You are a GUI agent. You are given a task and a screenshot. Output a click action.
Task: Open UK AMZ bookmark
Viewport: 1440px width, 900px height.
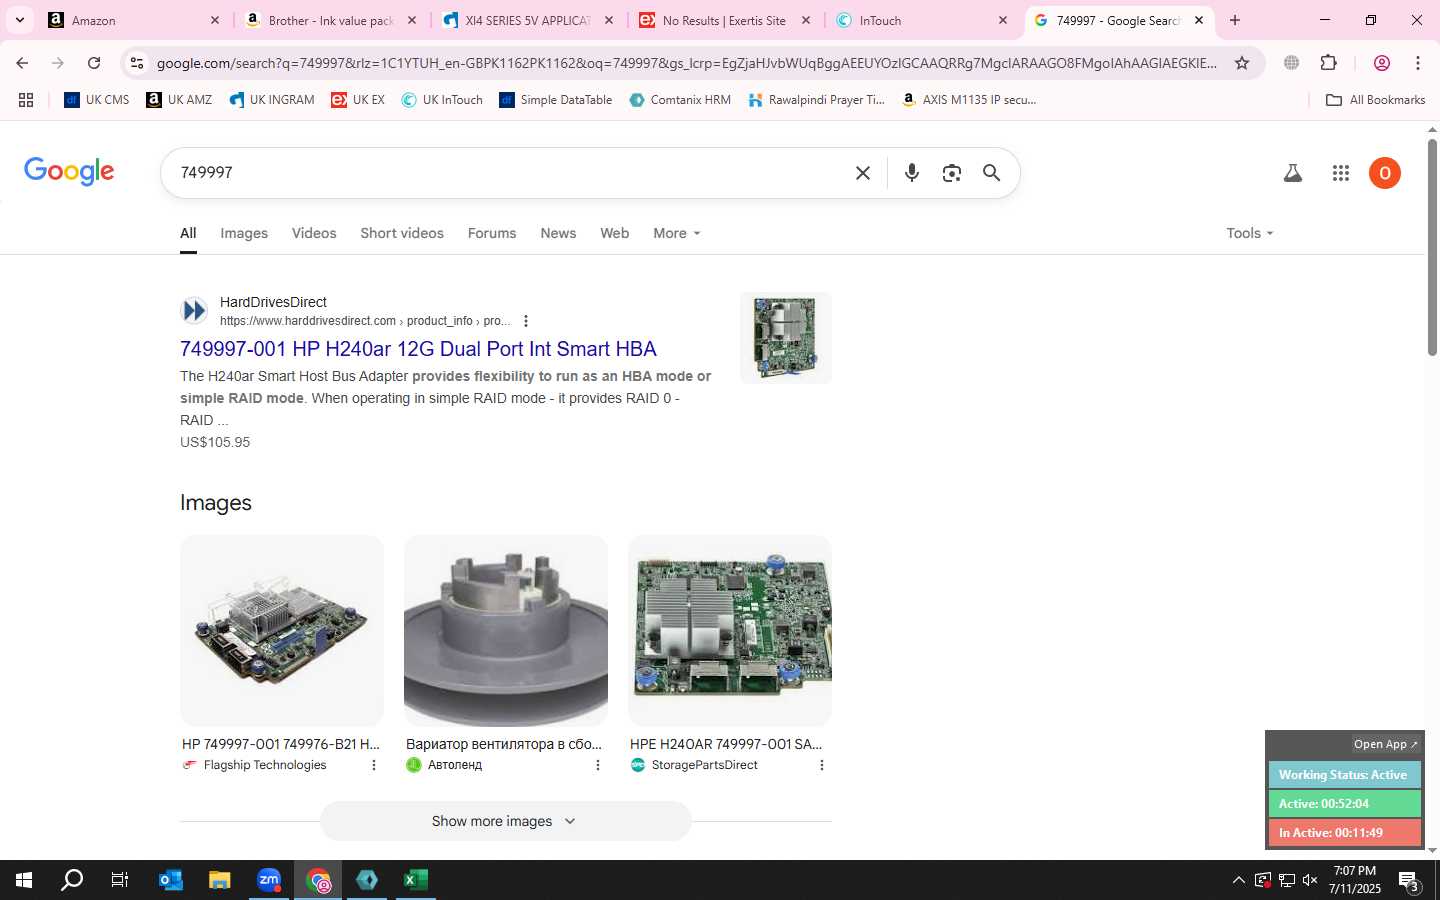point(179,100)
